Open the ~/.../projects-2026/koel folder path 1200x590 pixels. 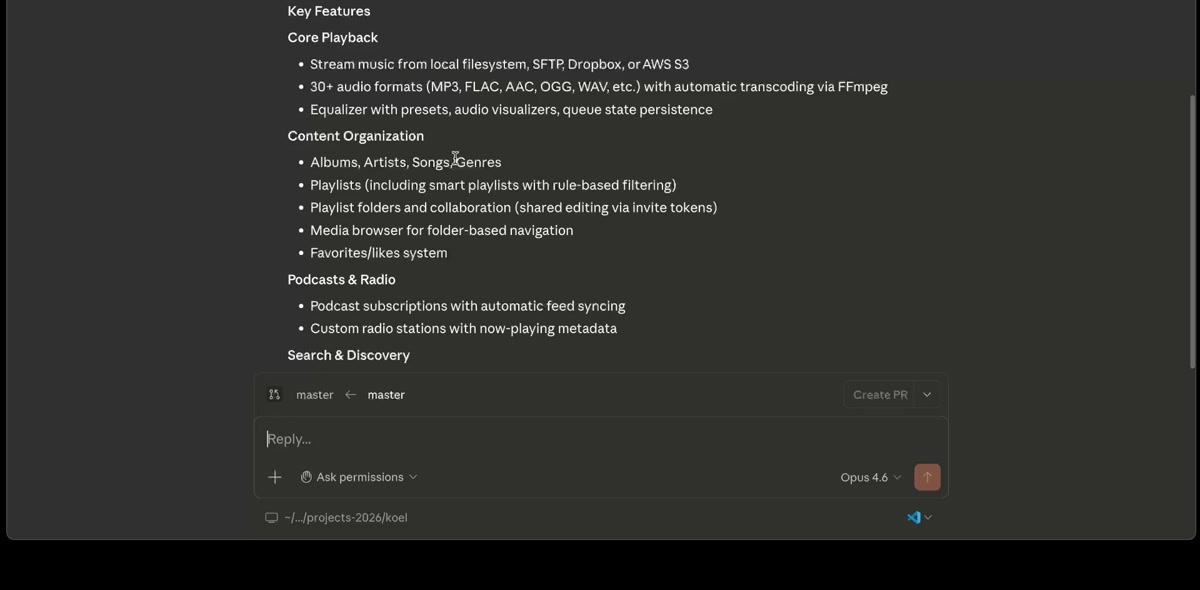(x=345, y=518)
